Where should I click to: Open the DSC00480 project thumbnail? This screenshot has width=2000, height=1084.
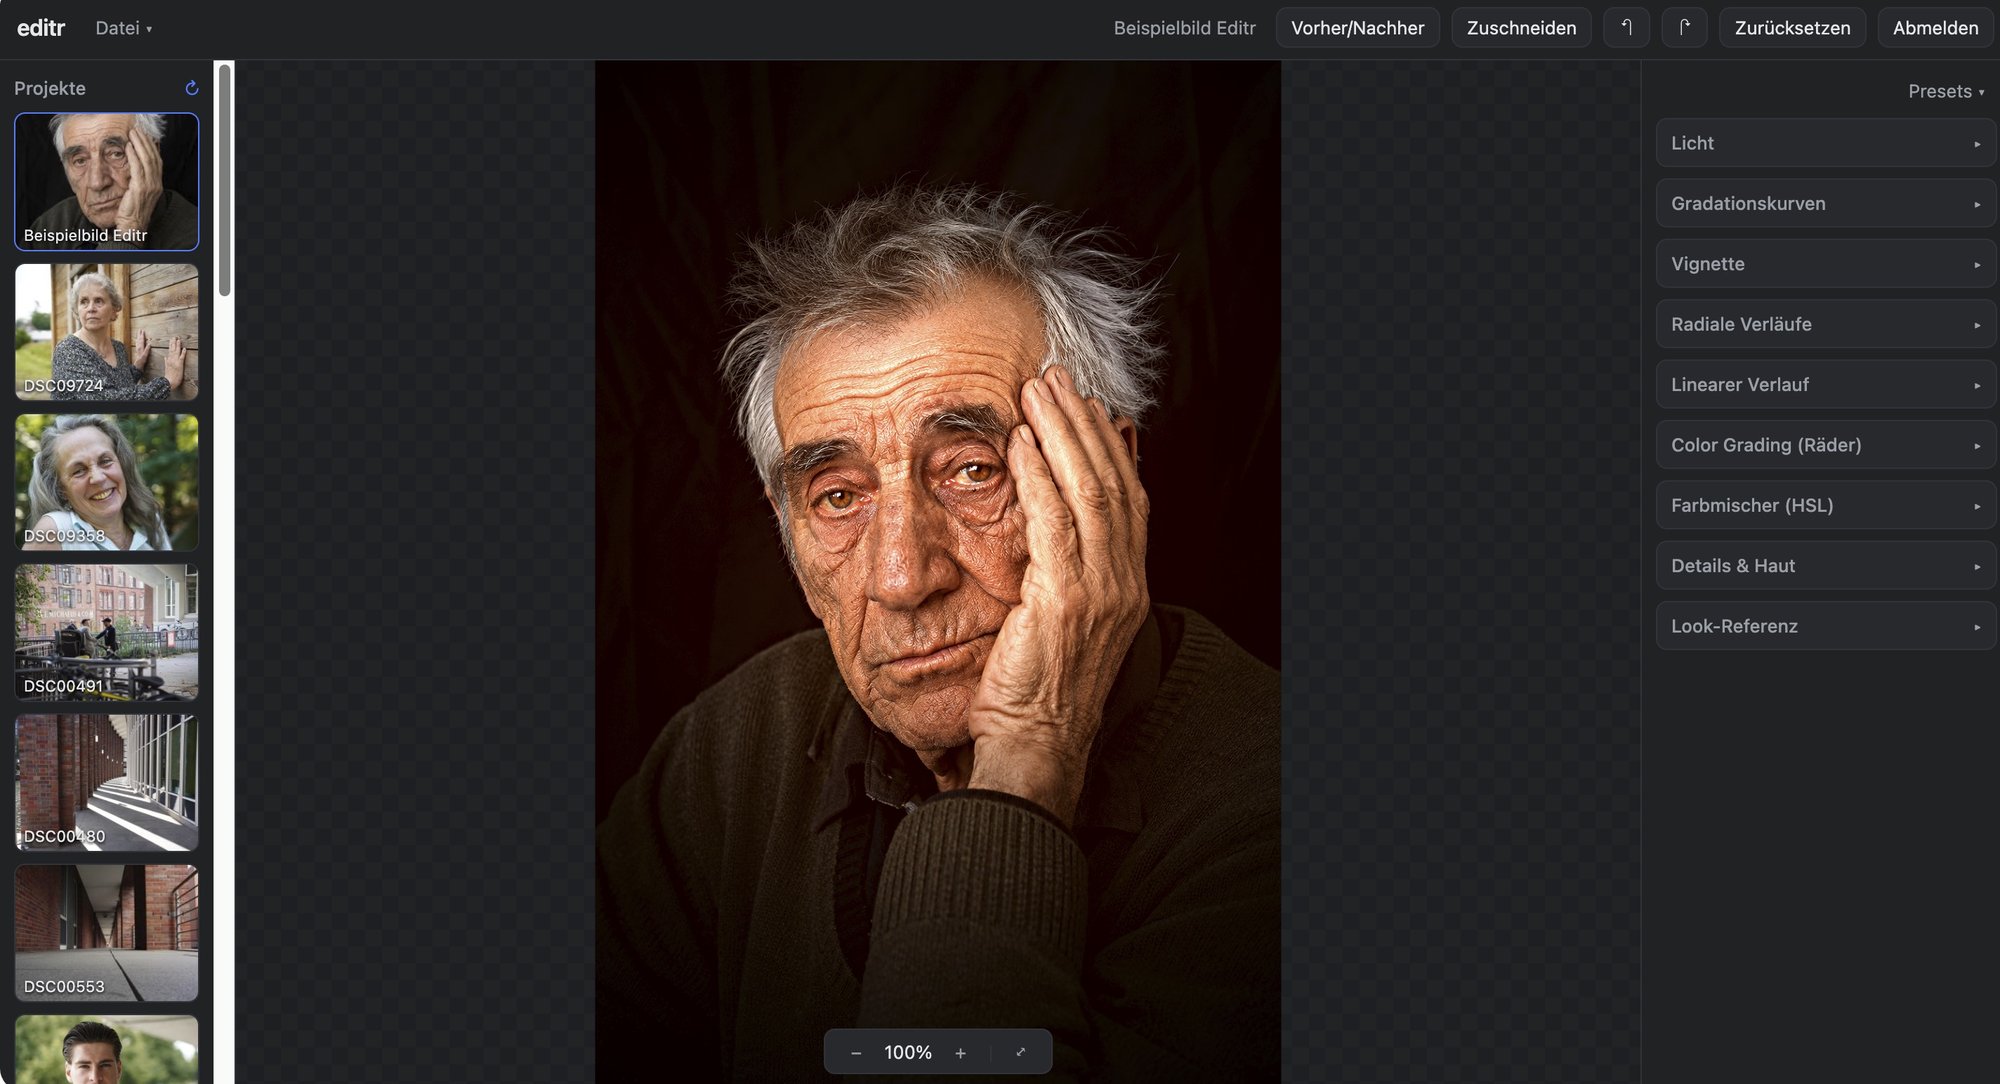point(107,783)
